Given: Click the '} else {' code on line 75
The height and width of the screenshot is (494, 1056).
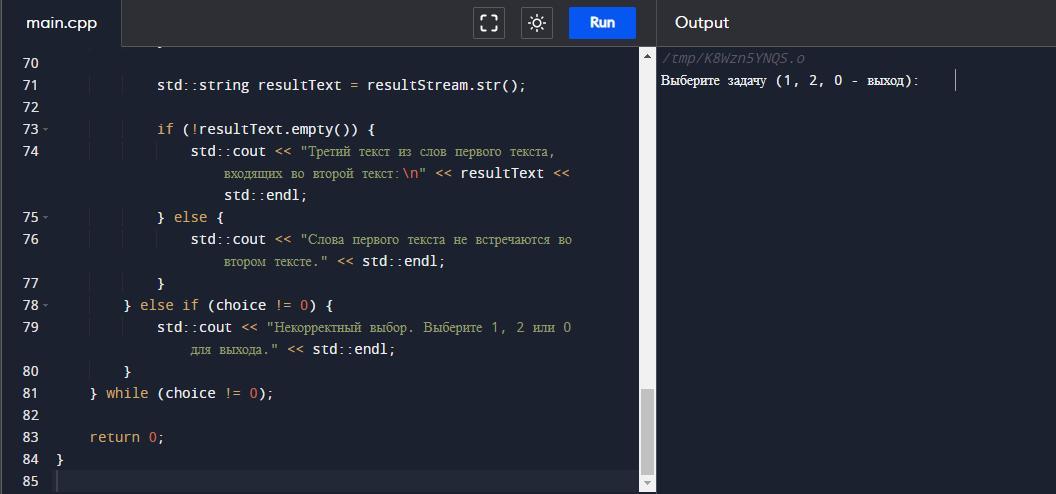Looking at the screenshot, I should point(190,218).
